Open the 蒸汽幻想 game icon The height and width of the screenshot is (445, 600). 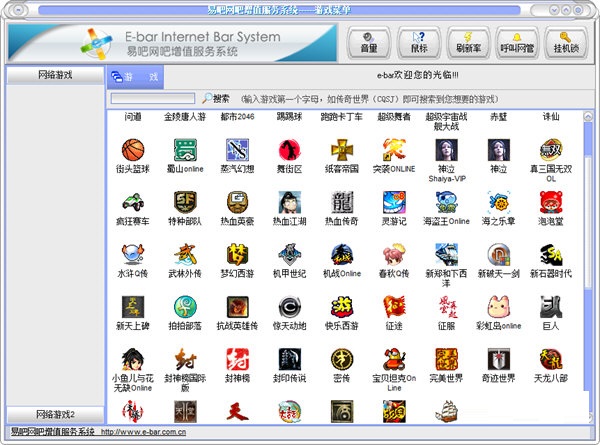237,150
